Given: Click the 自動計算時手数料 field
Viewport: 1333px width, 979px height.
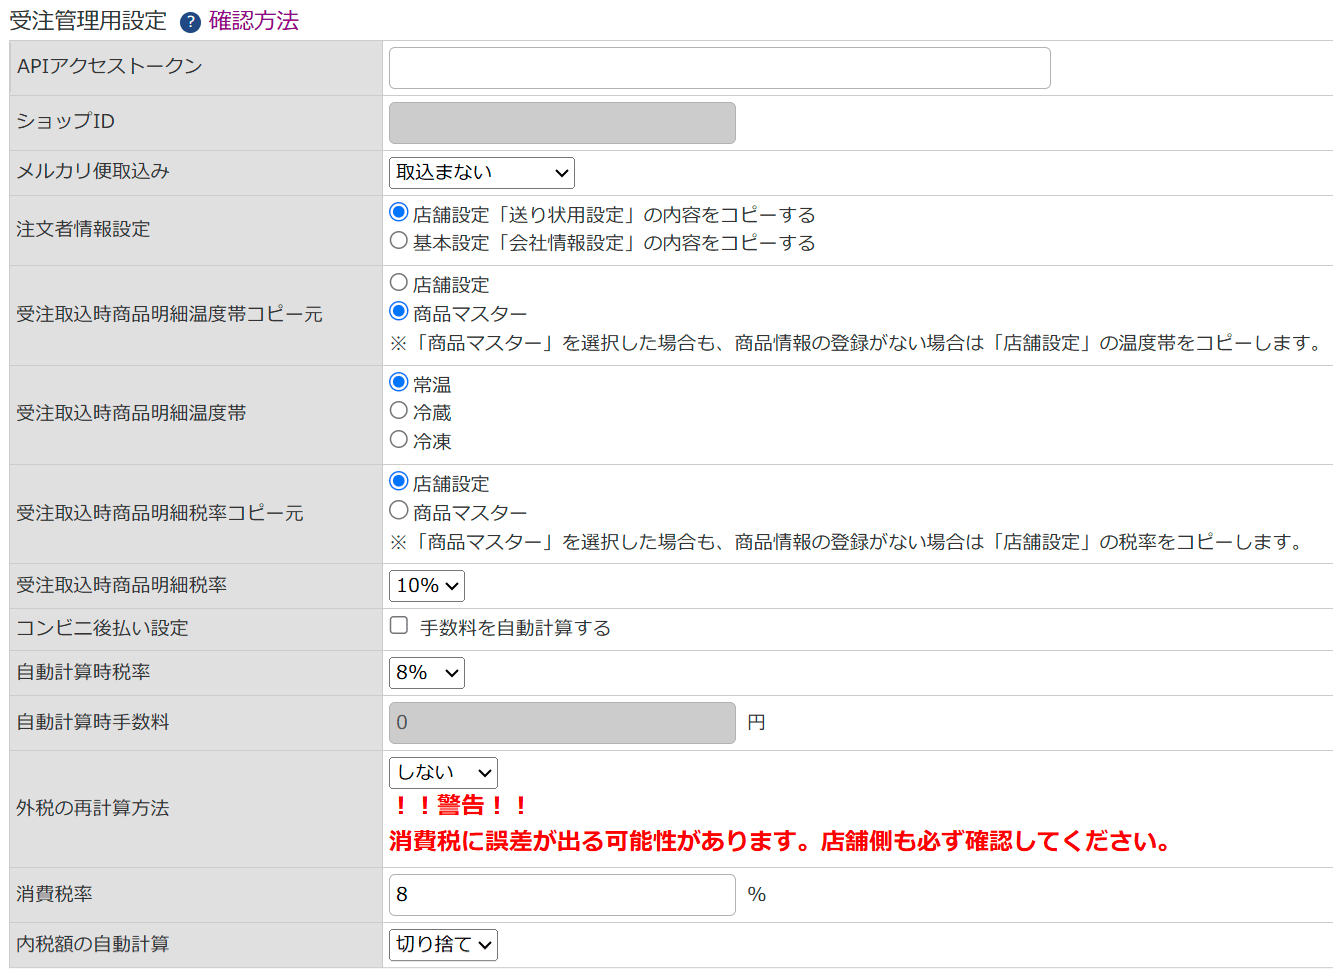Looking at the screenshot, I should pos(560,722).
